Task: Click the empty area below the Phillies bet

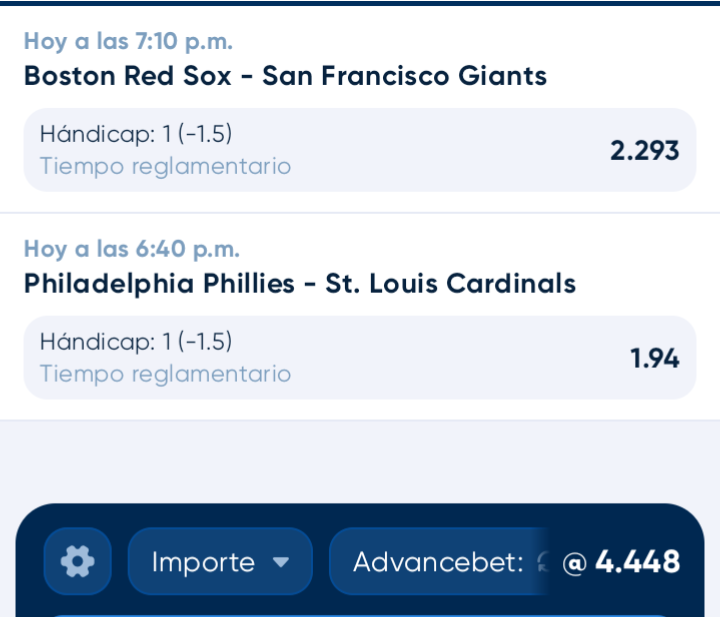Action: click(x=360, y=461)
